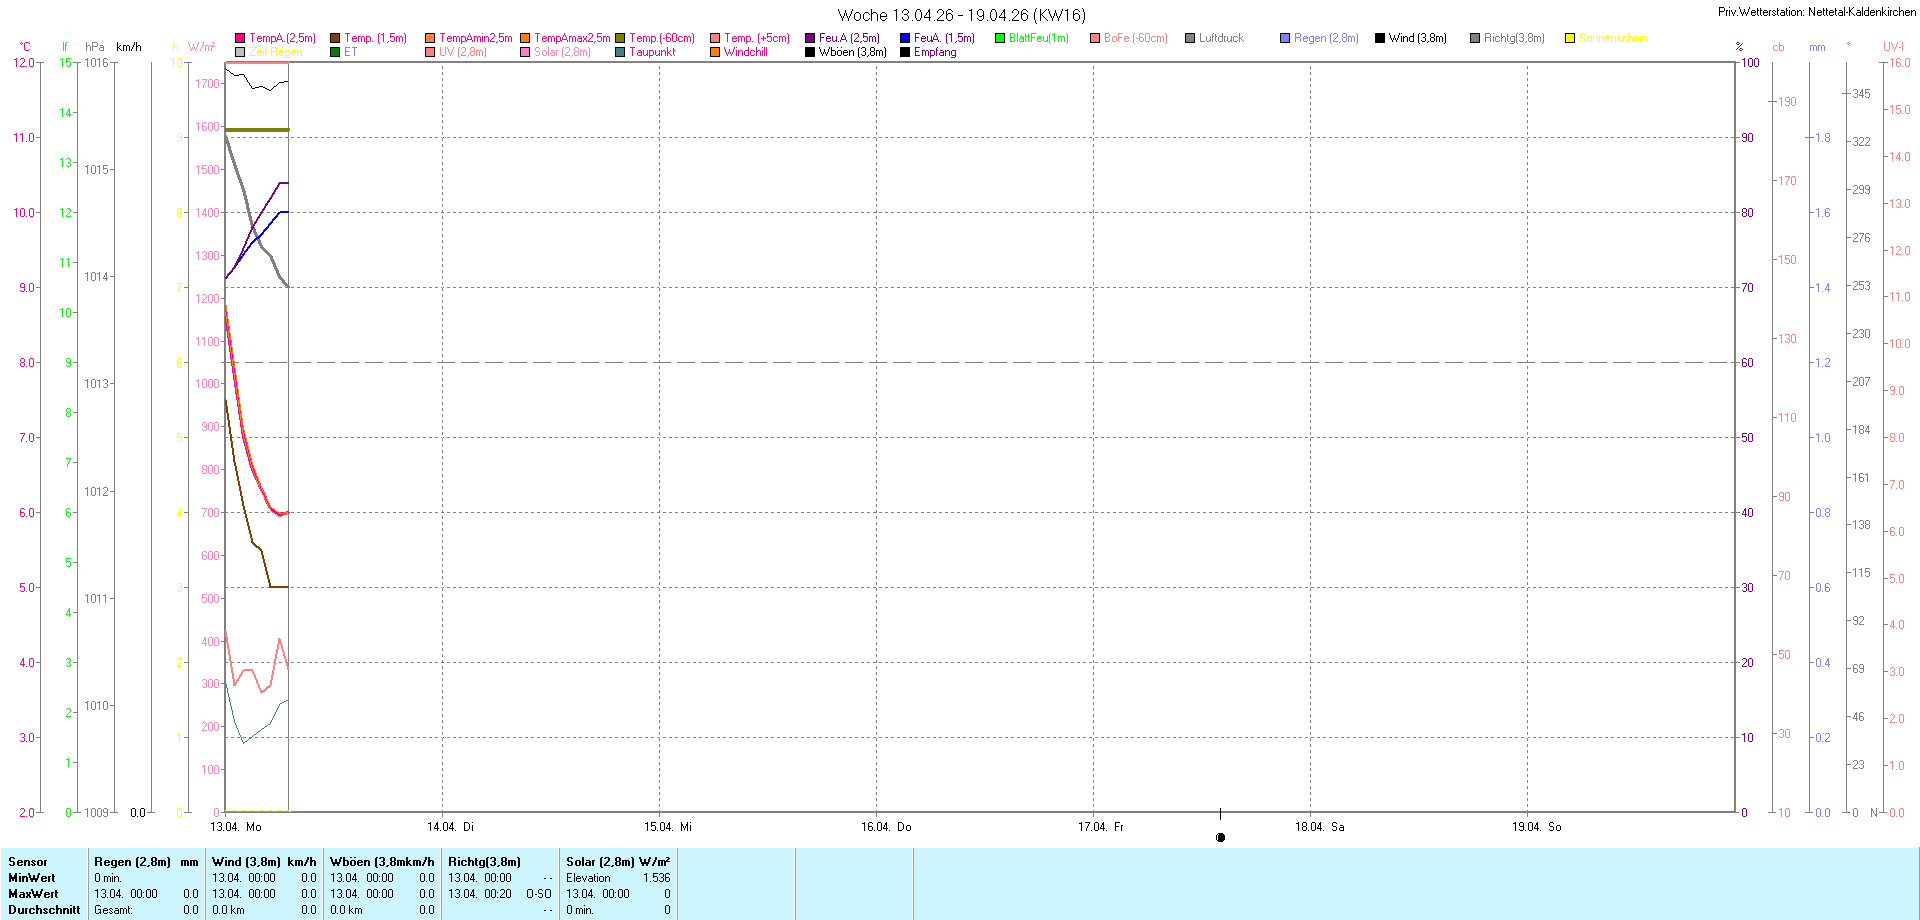
Task: Click the chart title Woche 13.04.26 - 19.04.26
Action: (961, 15)
